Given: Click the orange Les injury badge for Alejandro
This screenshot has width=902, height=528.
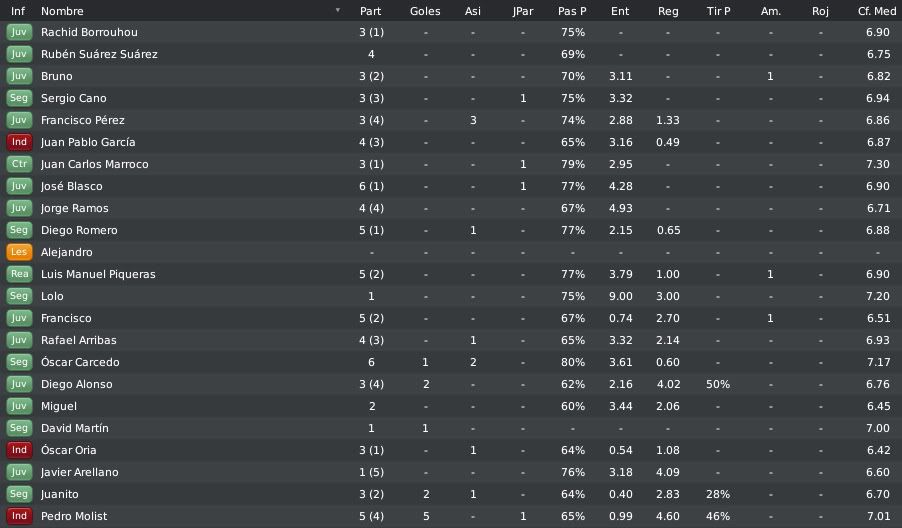Looking at the screenshot, I should point(19,252).
